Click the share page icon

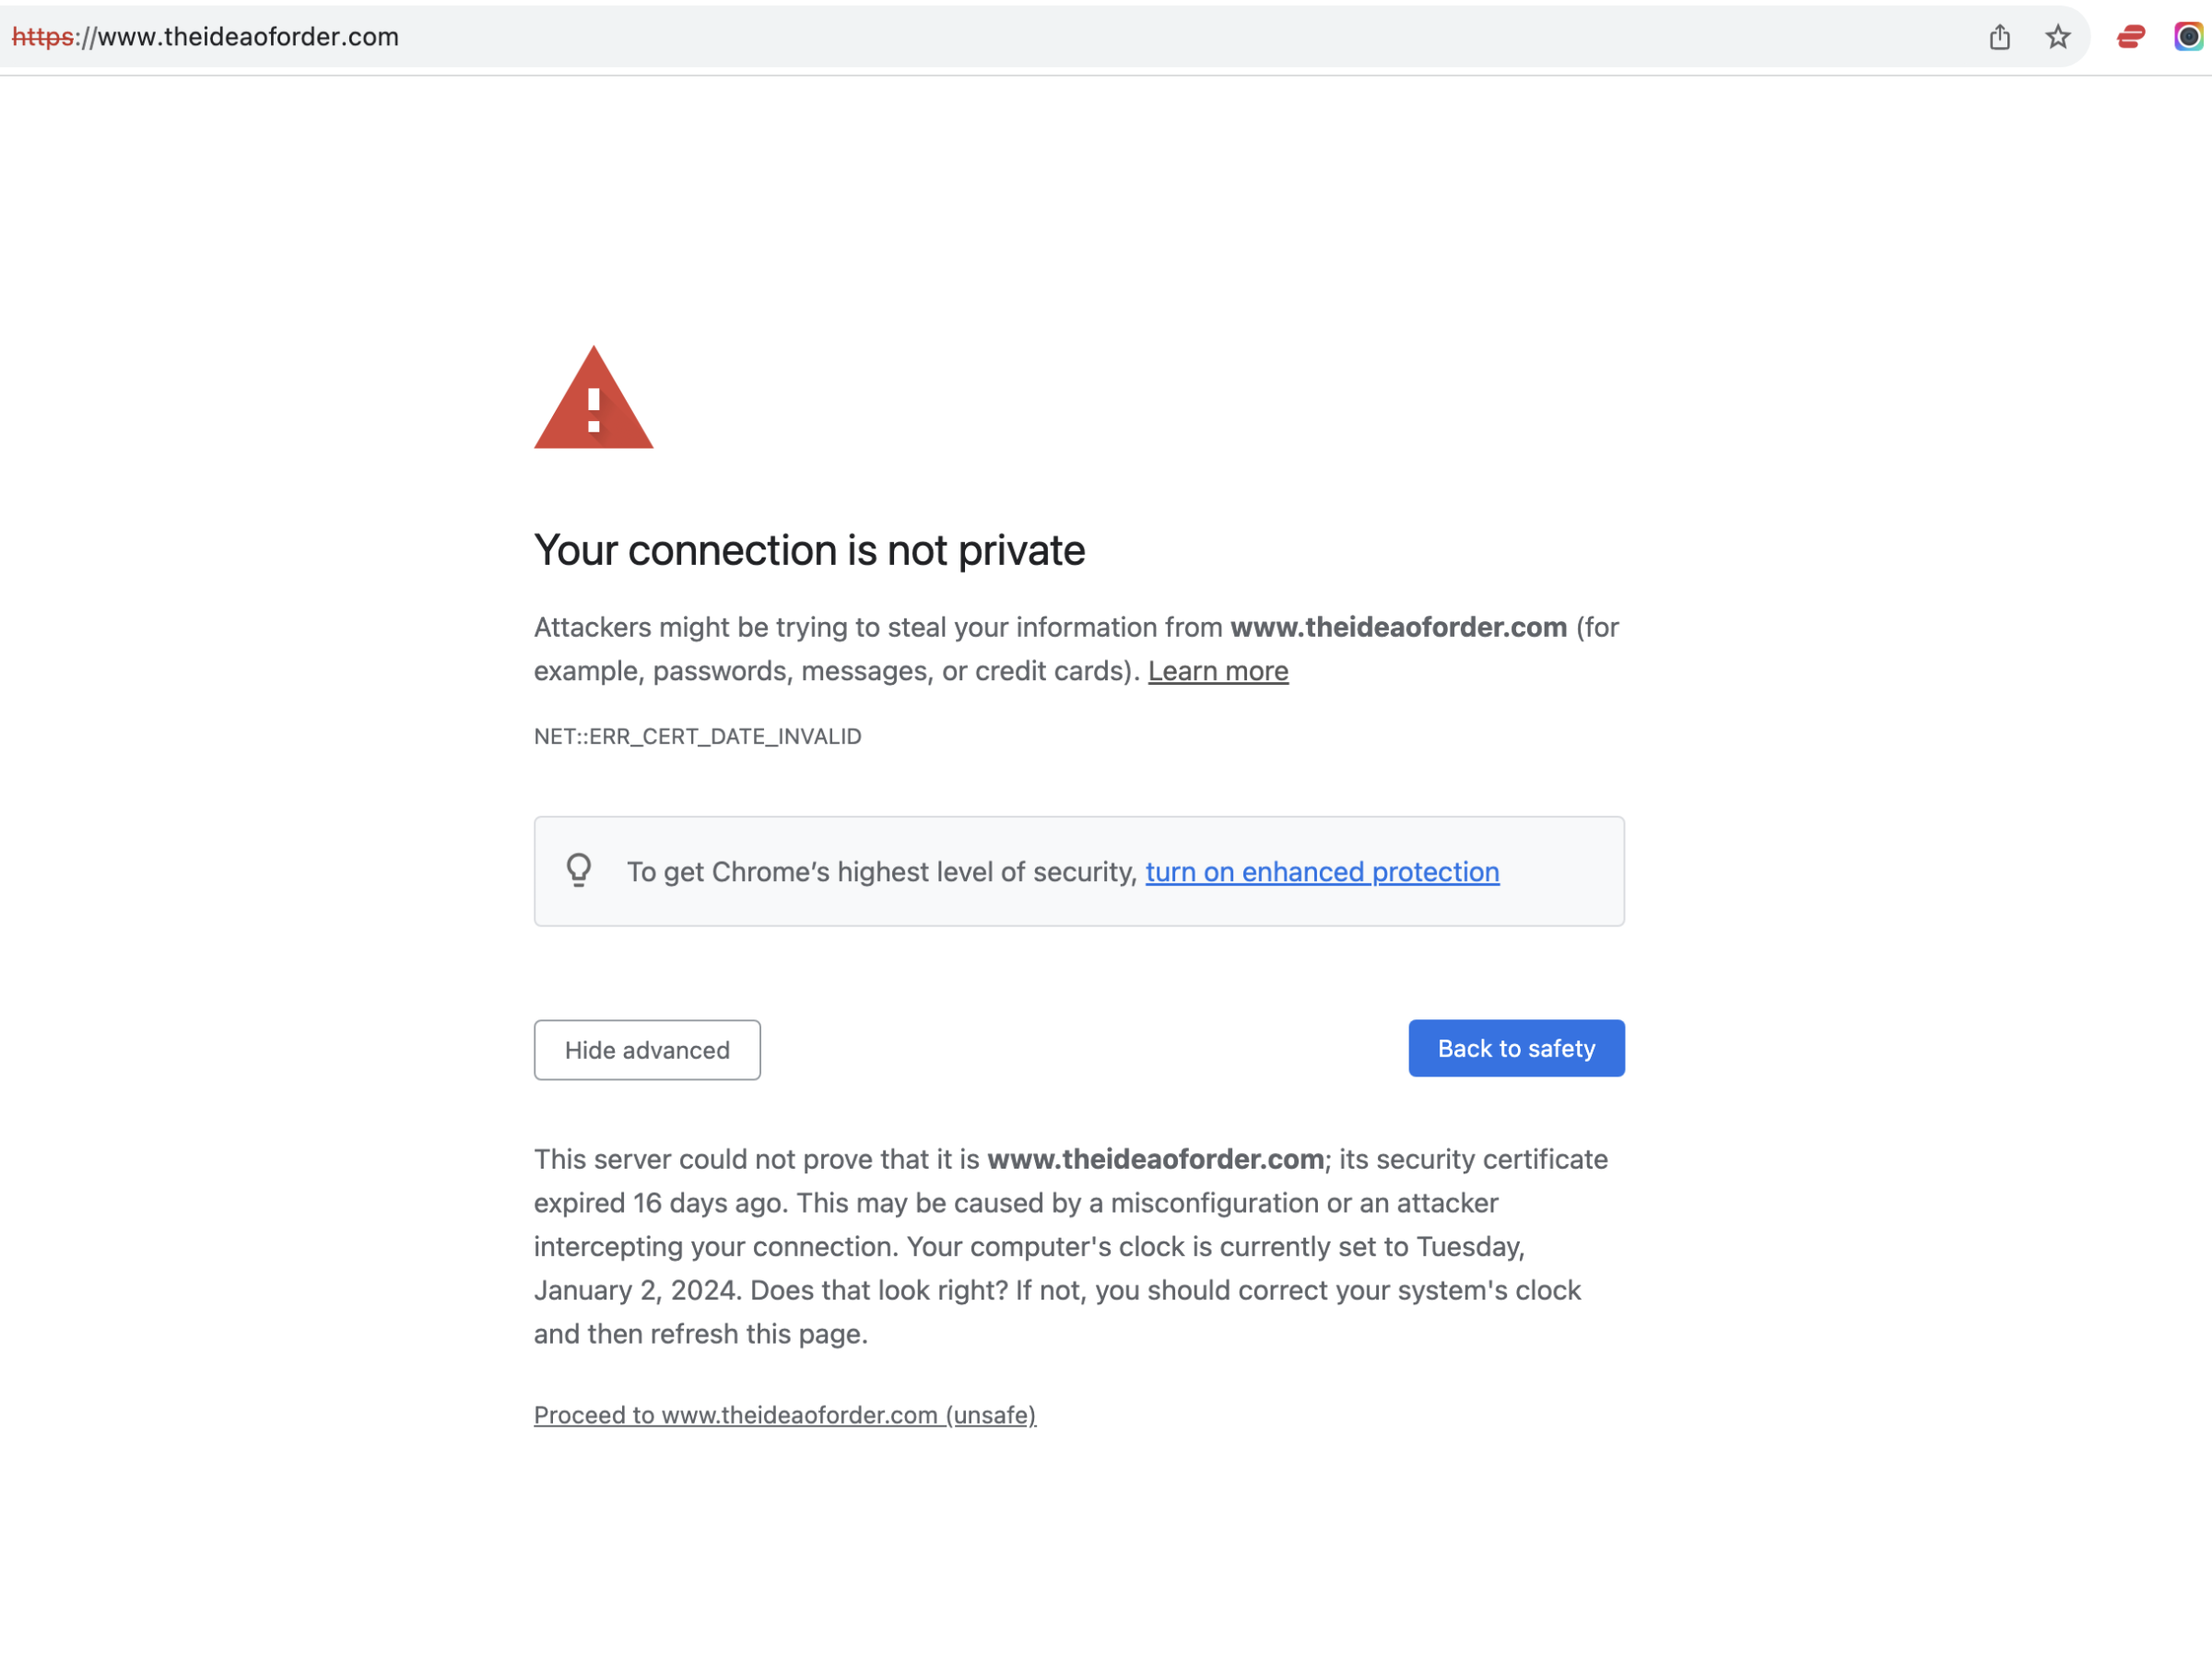pyautogui.click(x=1999, y=37)
